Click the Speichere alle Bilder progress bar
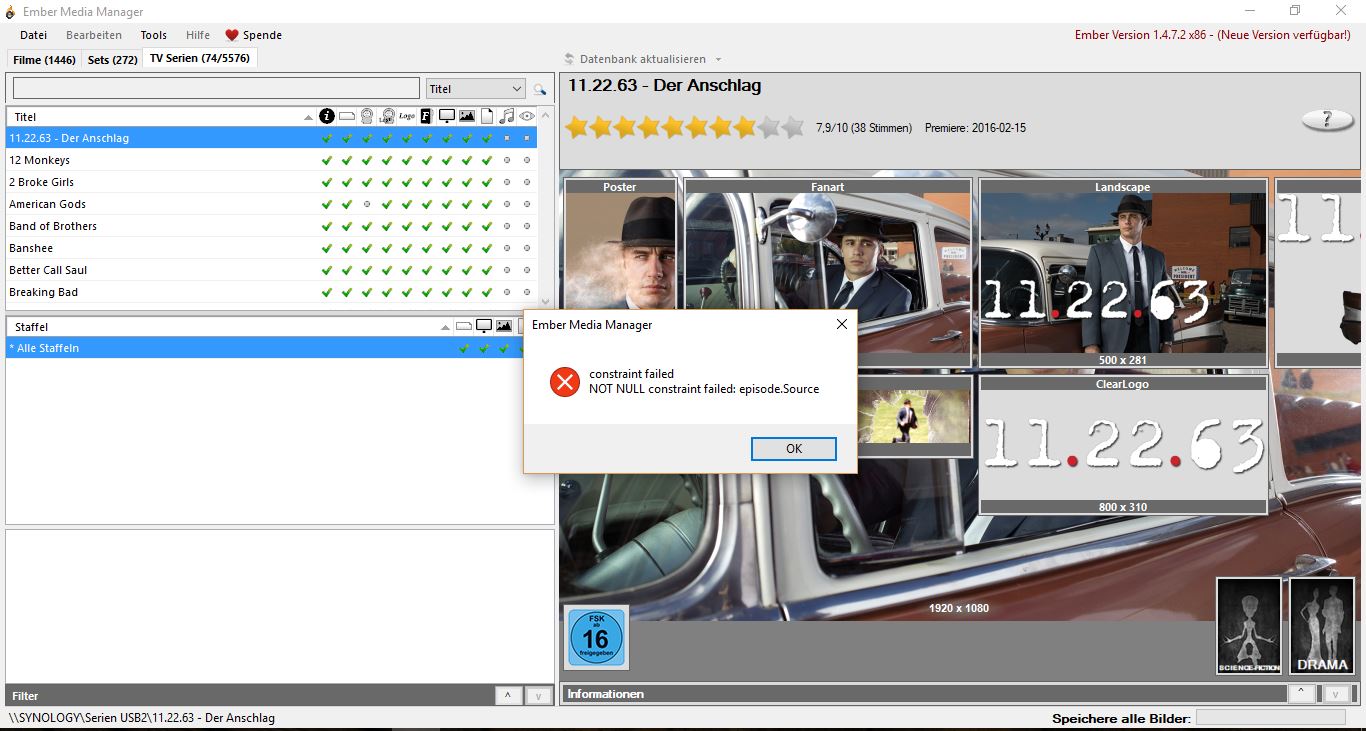Viewport: 1366px width, 731px height. click(x=1271, y=718)
